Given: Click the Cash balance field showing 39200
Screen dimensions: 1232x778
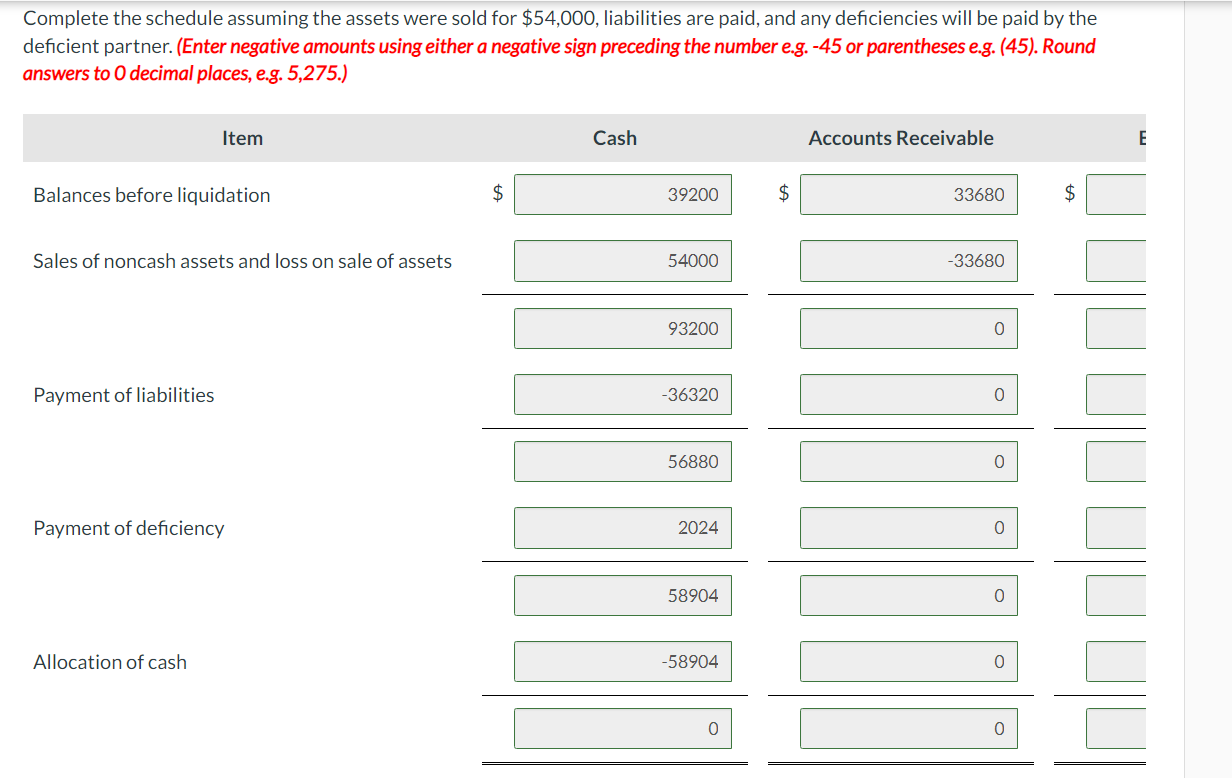Looking at the screenshot, I should (622, 194).
